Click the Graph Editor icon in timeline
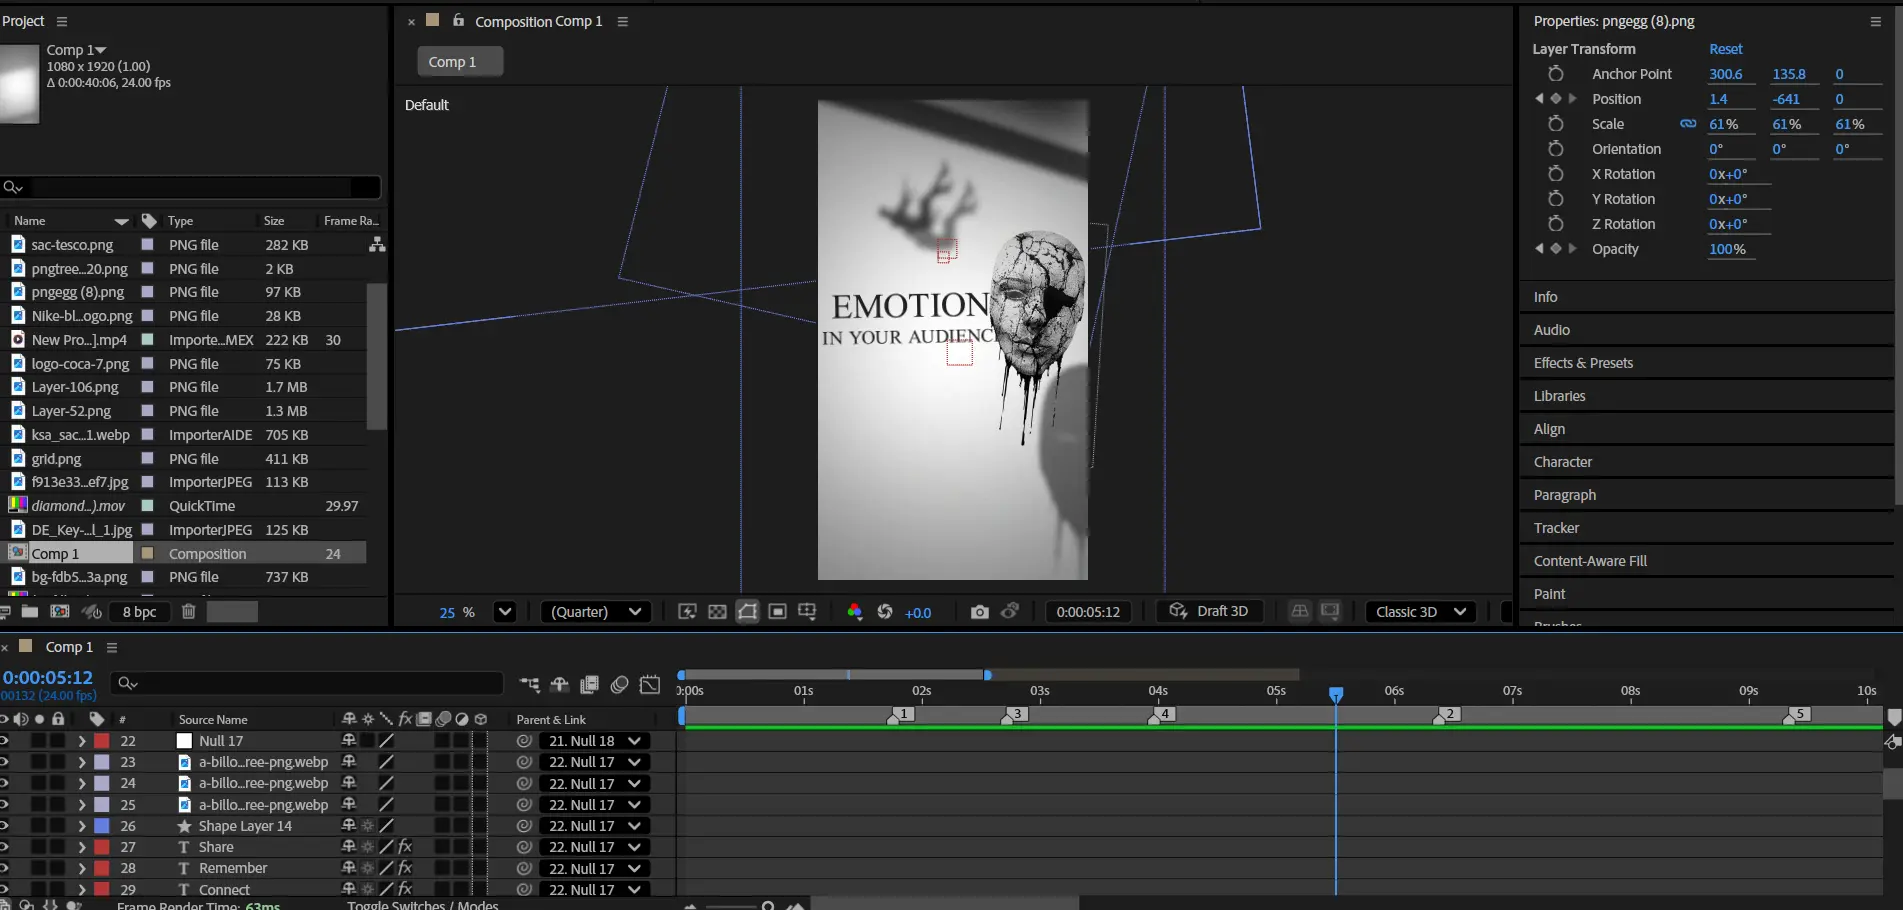Screen dimensions: 1903x910 coord(650,685)
